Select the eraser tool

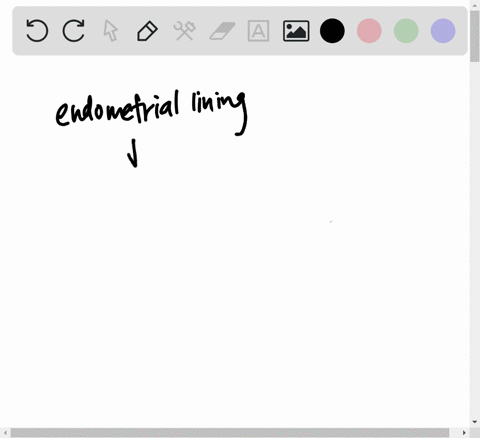[222, 31]
